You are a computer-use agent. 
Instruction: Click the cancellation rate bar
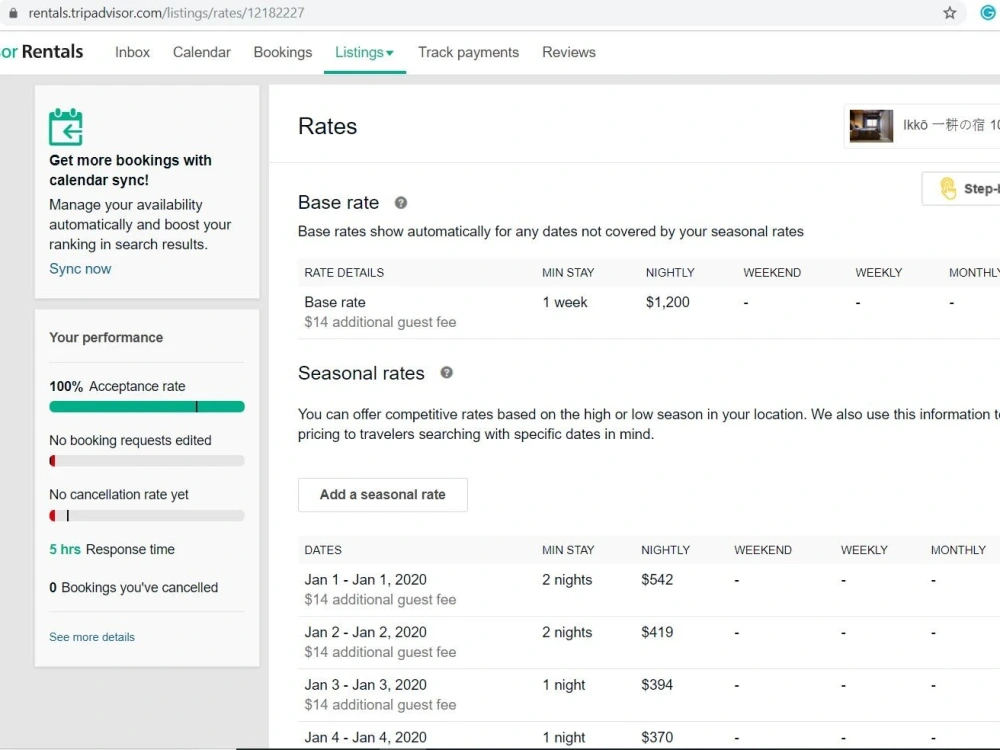147,515
